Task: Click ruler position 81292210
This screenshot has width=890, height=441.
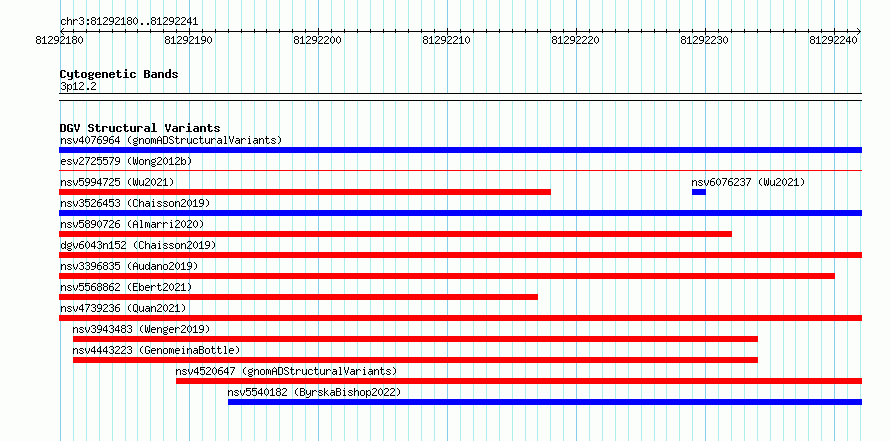Action: click(447, 40)
